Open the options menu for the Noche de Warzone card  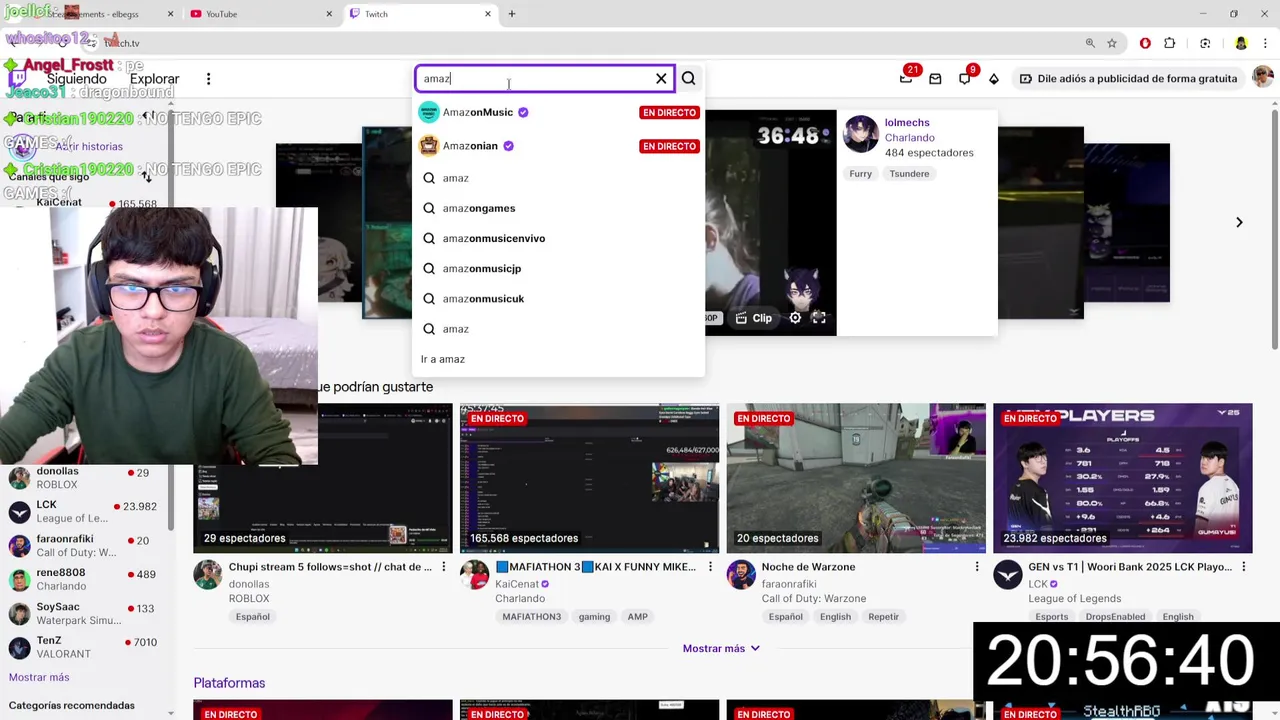(977, 567)
